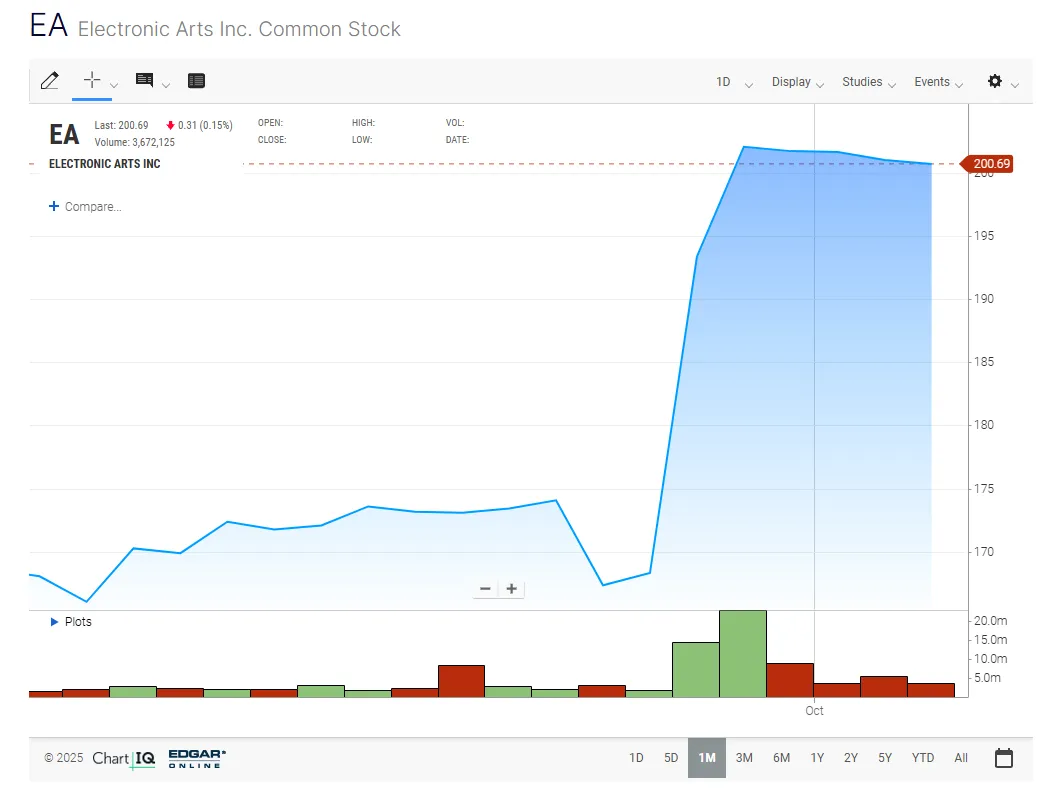The height and width of the screenshot is (792, 1061).
Task: Zoom out with the minus button
Action: 485,589
